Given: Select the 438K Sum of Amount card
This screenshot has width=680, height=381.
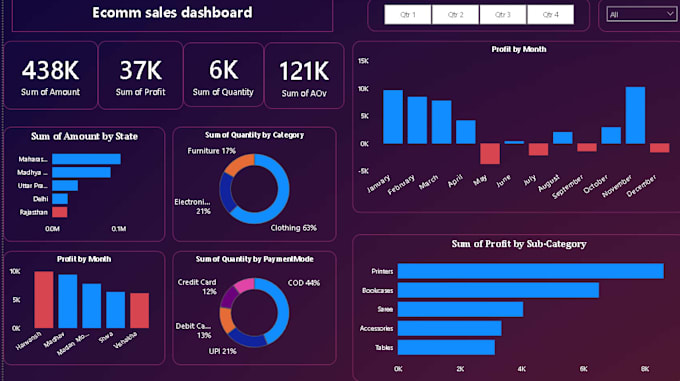Looking at the screenshot, I should [51, 75].
